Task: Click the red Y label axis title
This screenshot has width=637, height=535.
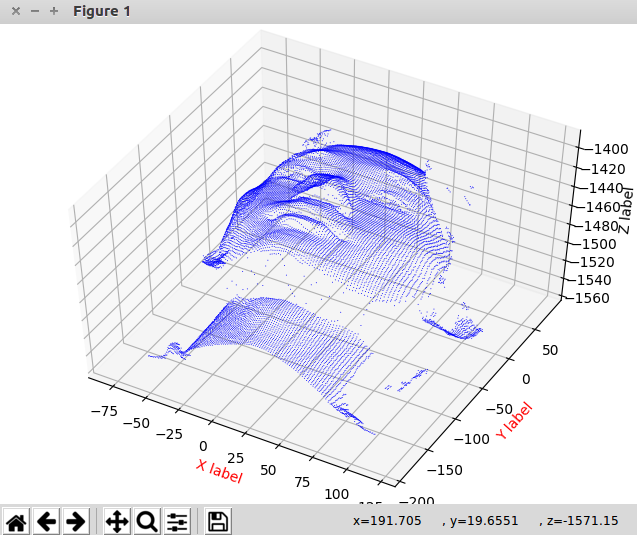Action: coord(514,421)
